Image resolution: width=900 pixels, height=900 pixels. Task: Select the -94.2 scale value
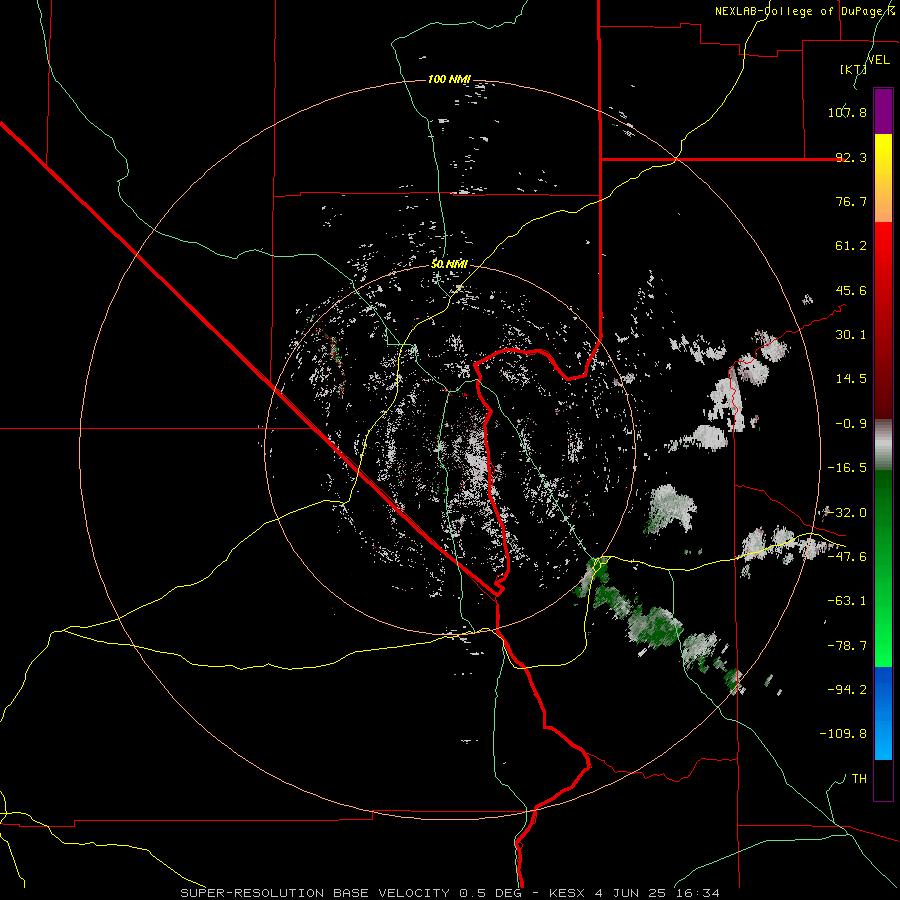[x=847, y=689]
